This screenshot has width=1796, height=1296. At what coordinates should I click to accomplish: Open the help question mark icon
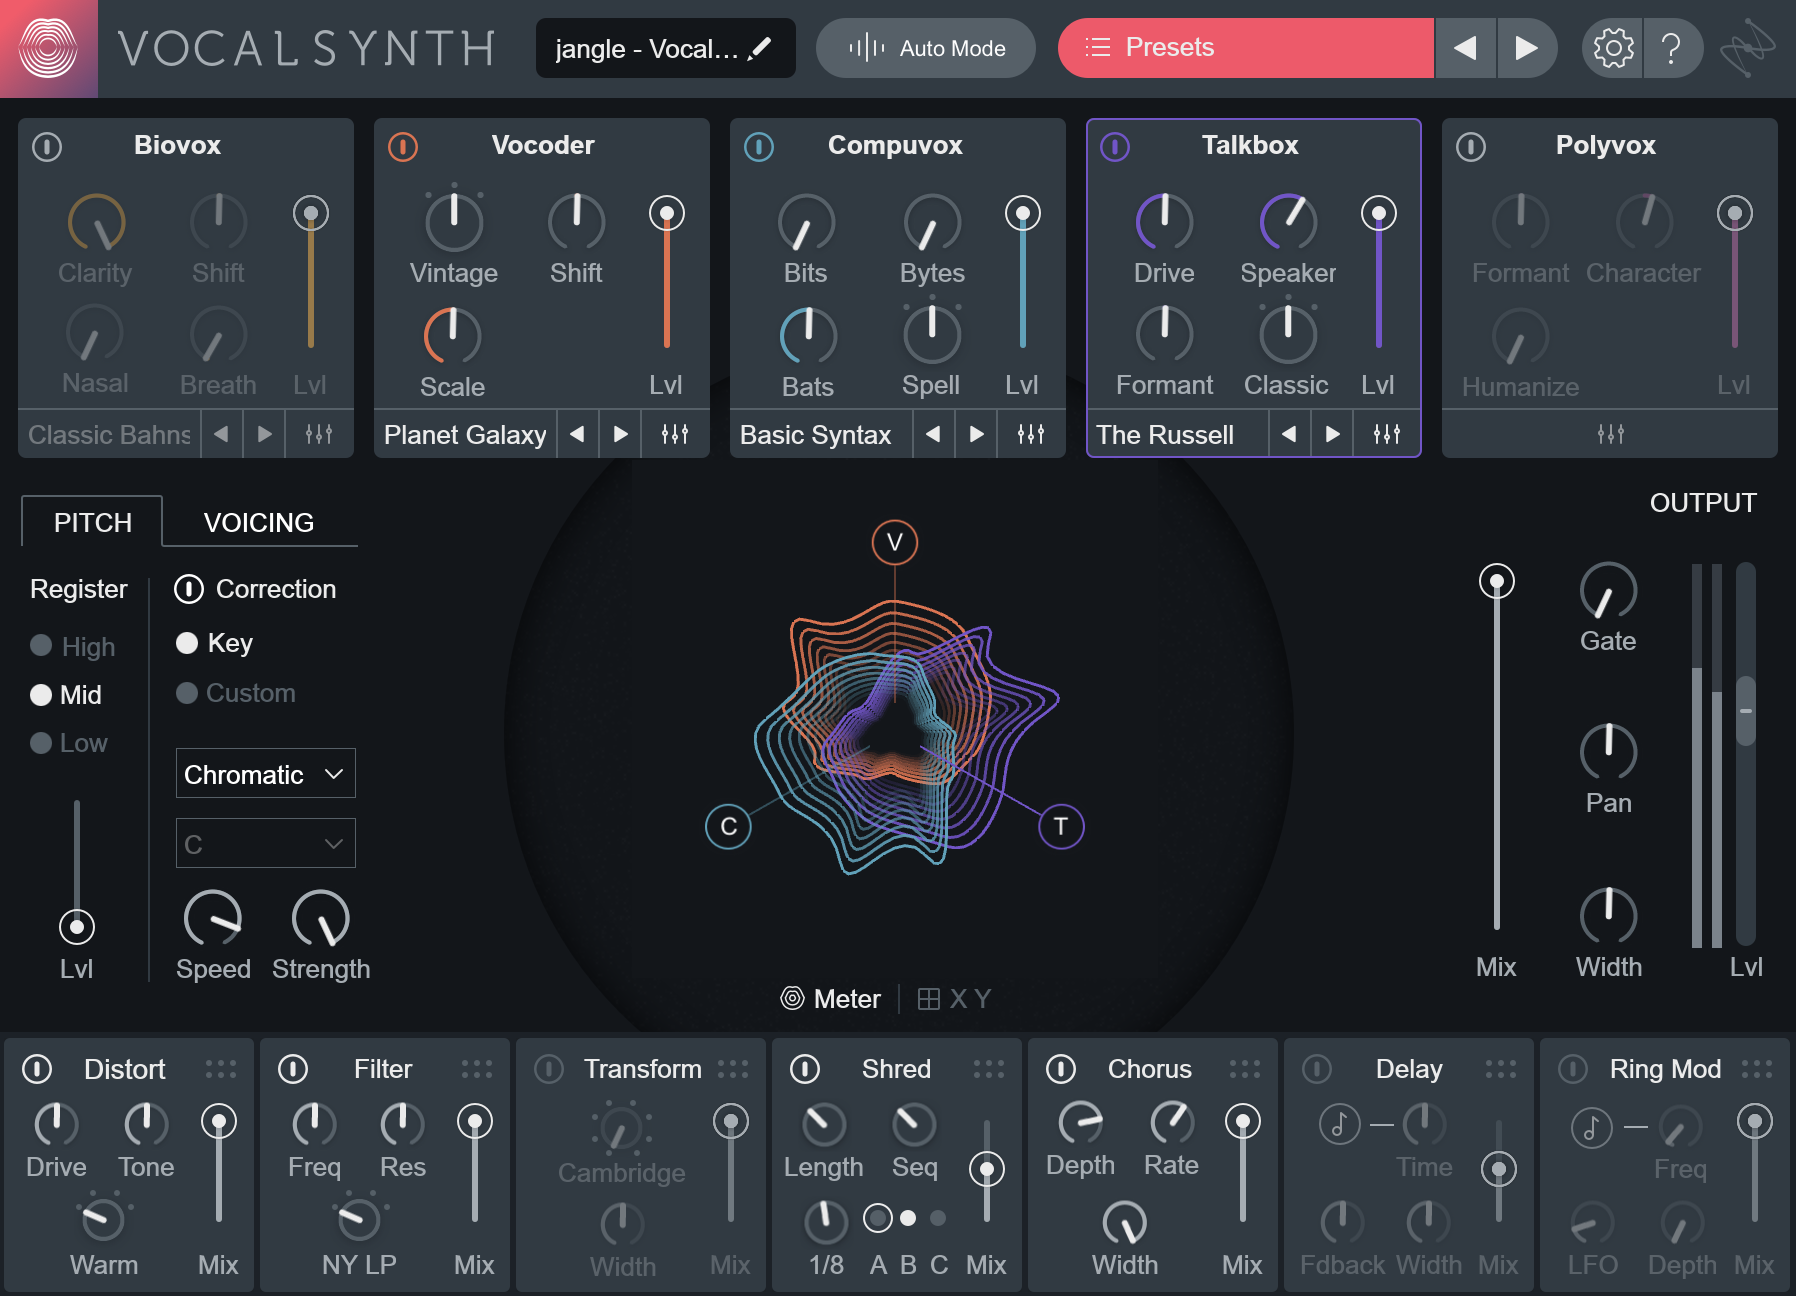pyautogui.click(x=1671, y=48)
